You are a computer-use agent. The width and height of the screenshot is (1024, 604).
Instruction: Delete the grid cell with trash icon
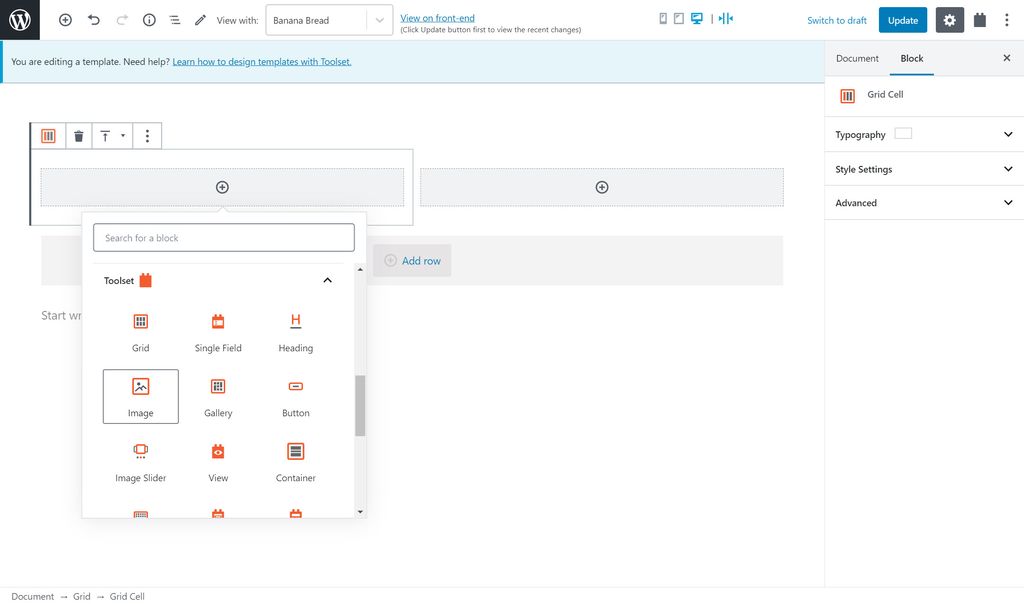pyautogui.click(x=78, y=136)
